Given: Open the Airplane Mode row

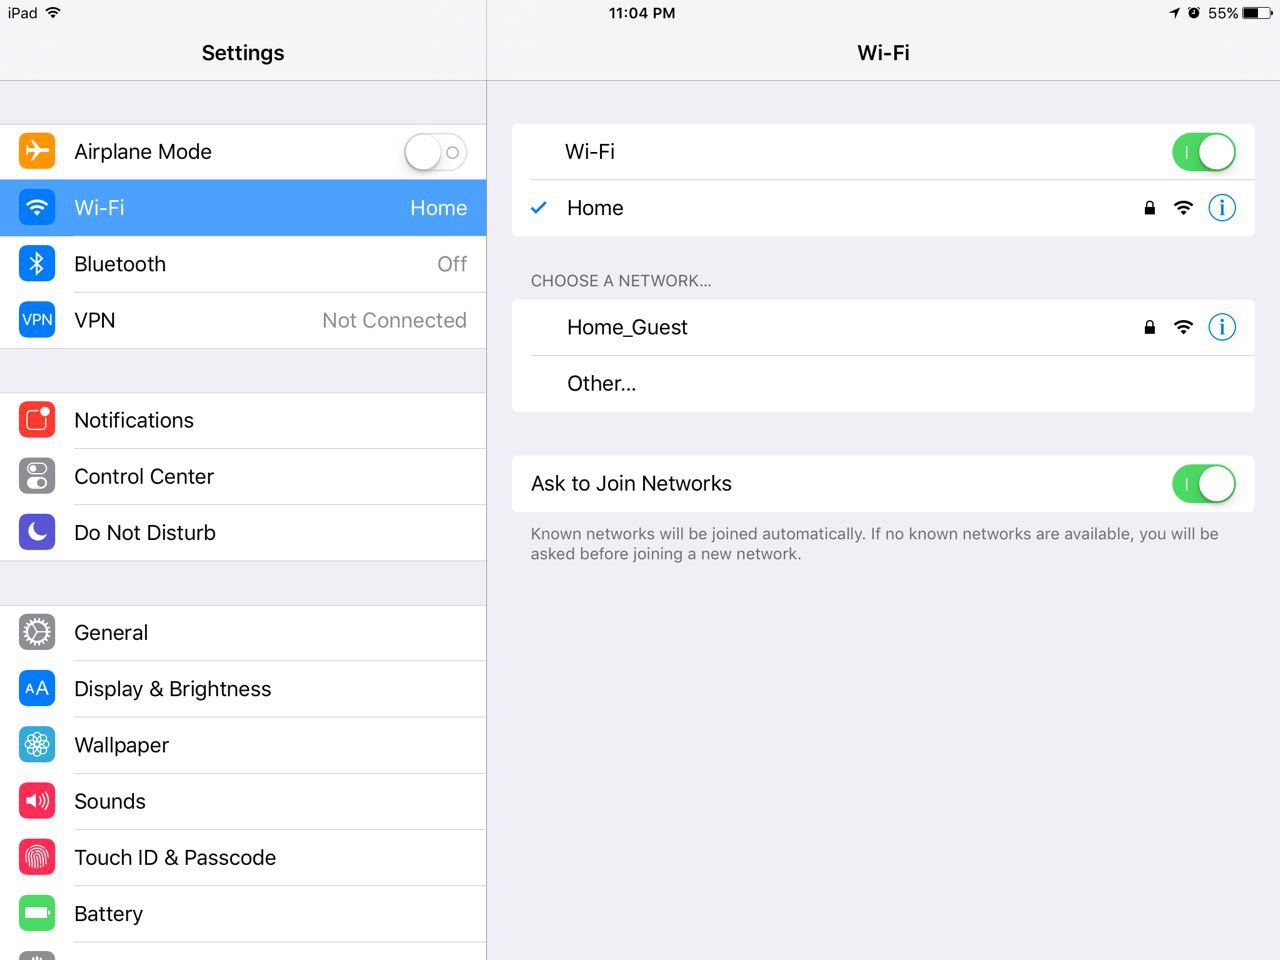Looking at the screenshot, I should (243, 152).
